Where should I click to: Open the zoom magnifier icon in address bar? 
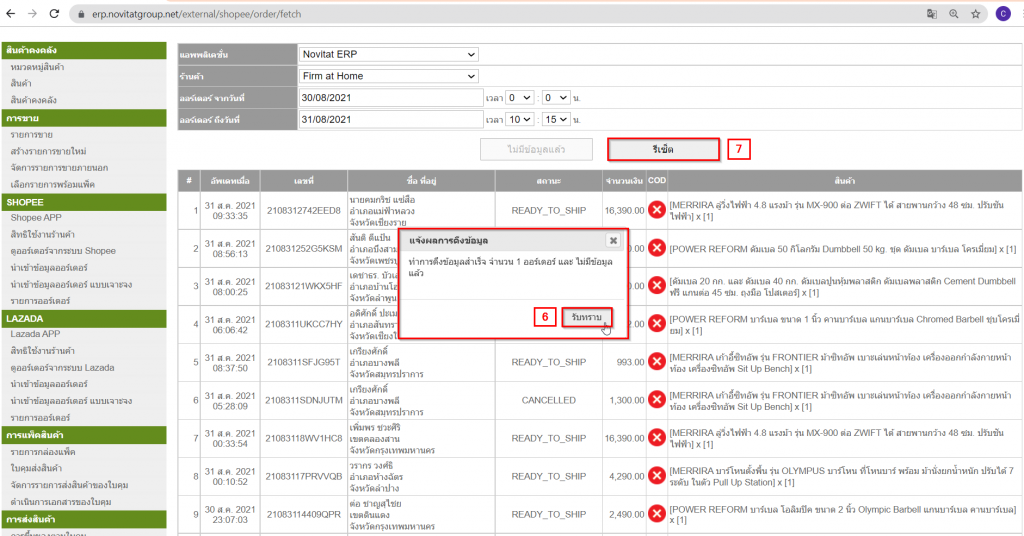point(954,14)
